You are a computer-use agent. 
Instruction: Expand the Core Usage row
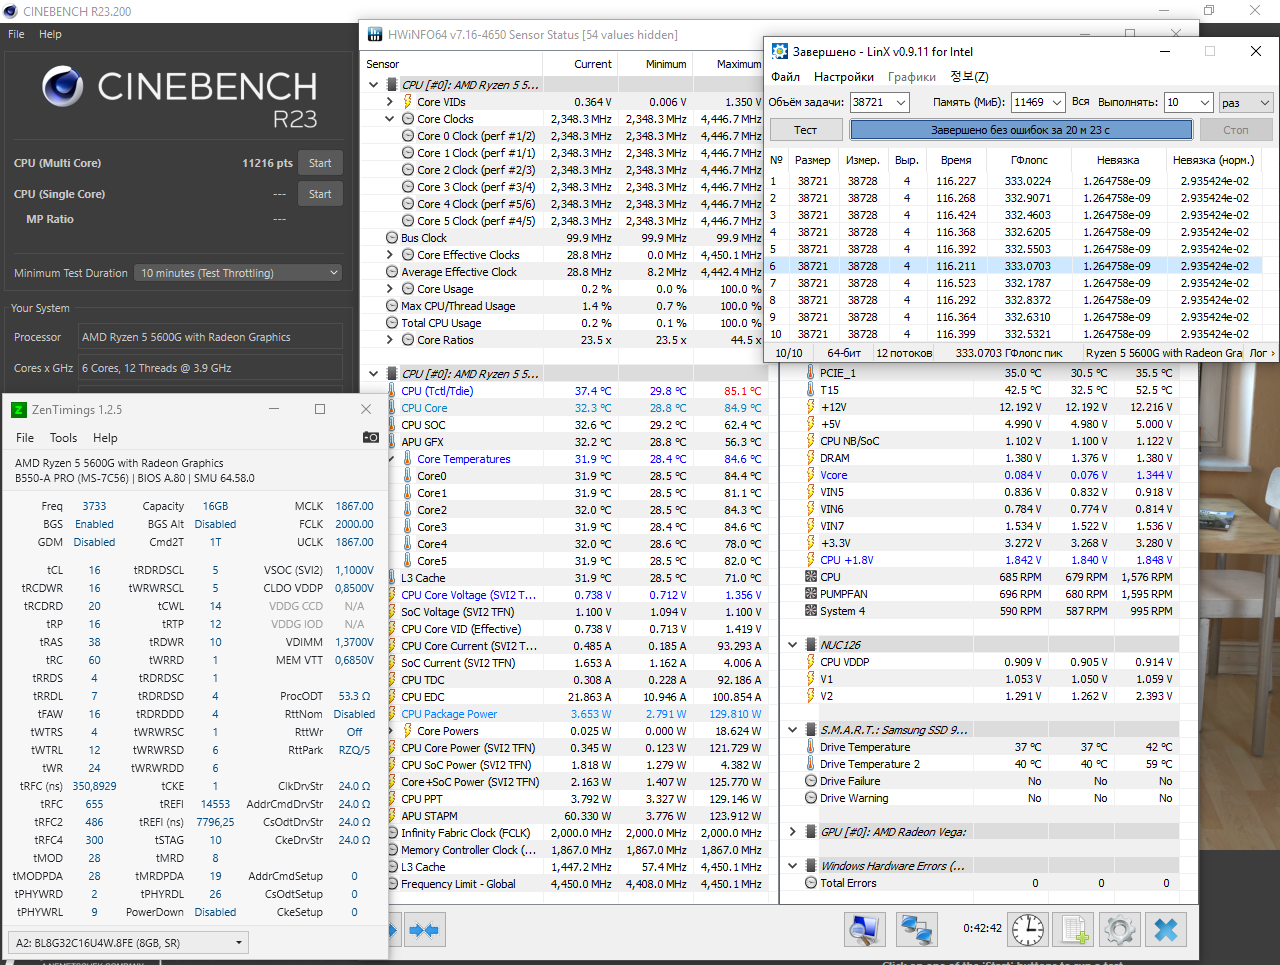point(390,289)
